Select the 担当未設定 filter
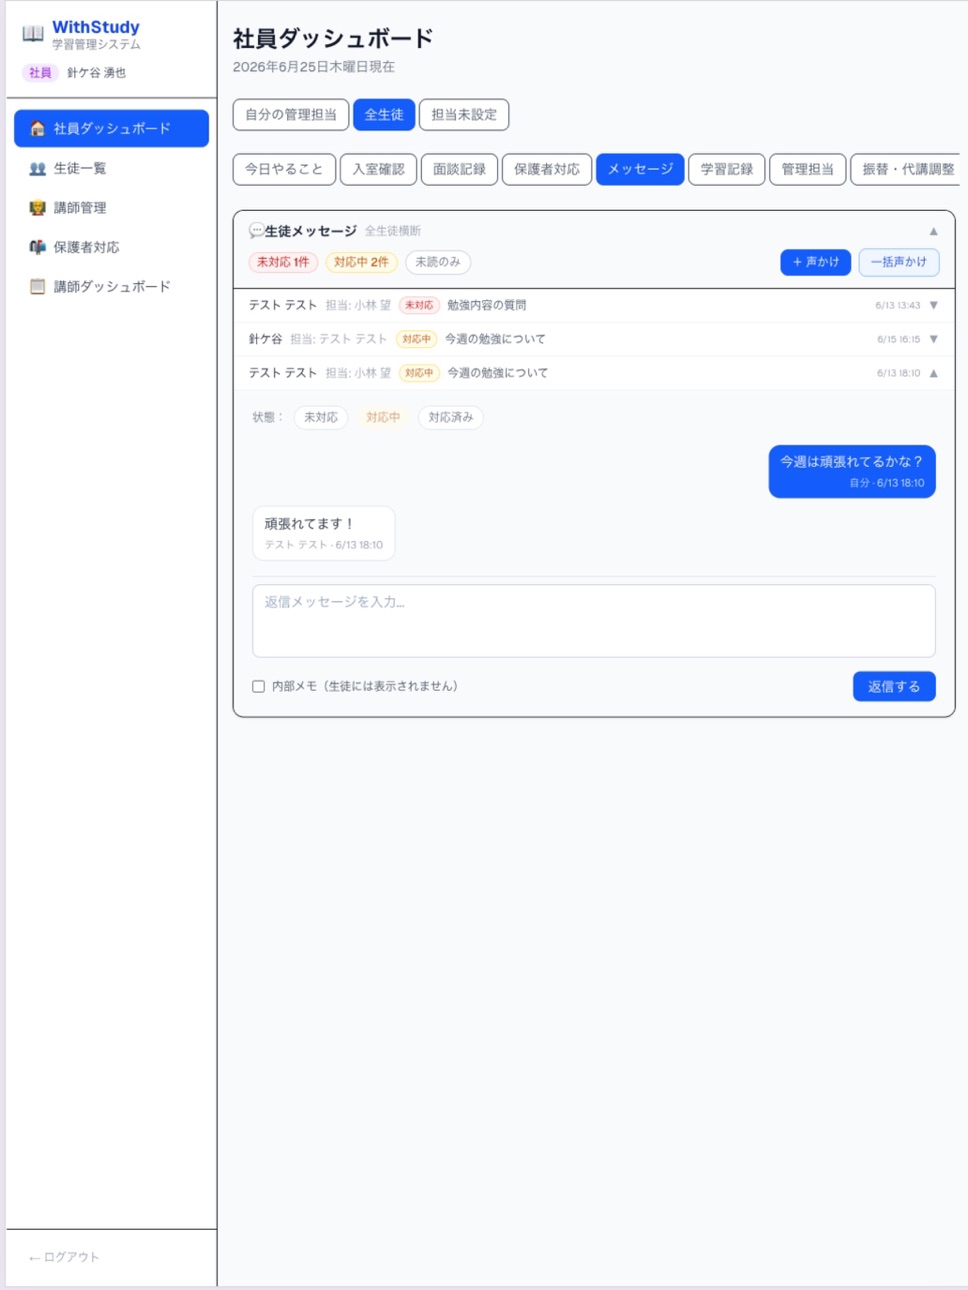Image resolution: width=968 pixels, height=1290 pixels. tap(464, 115)
